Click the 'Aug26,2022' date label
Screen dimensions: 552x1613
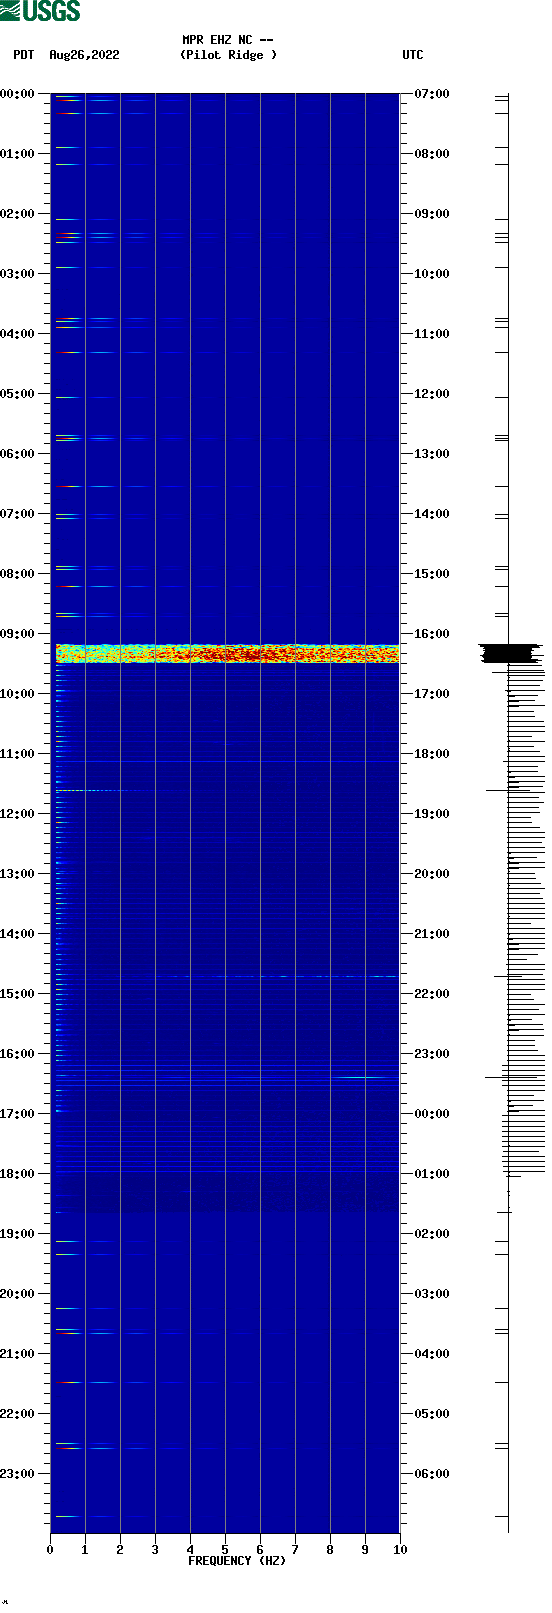coord(84,55)
